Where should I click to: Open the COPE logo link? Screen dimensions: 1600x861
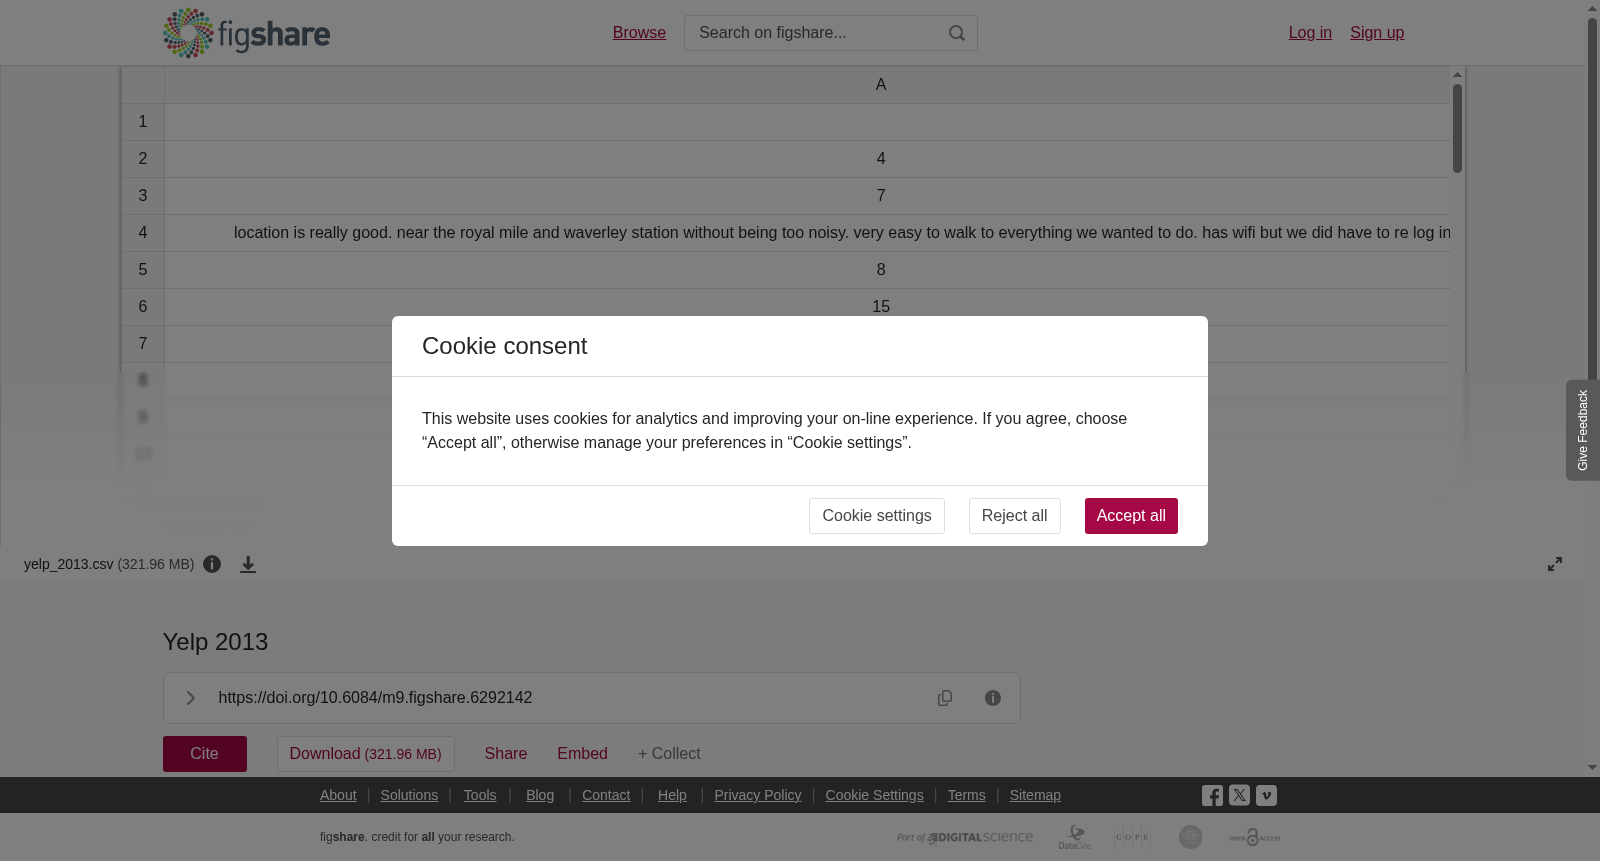(x=1132, y=837)
